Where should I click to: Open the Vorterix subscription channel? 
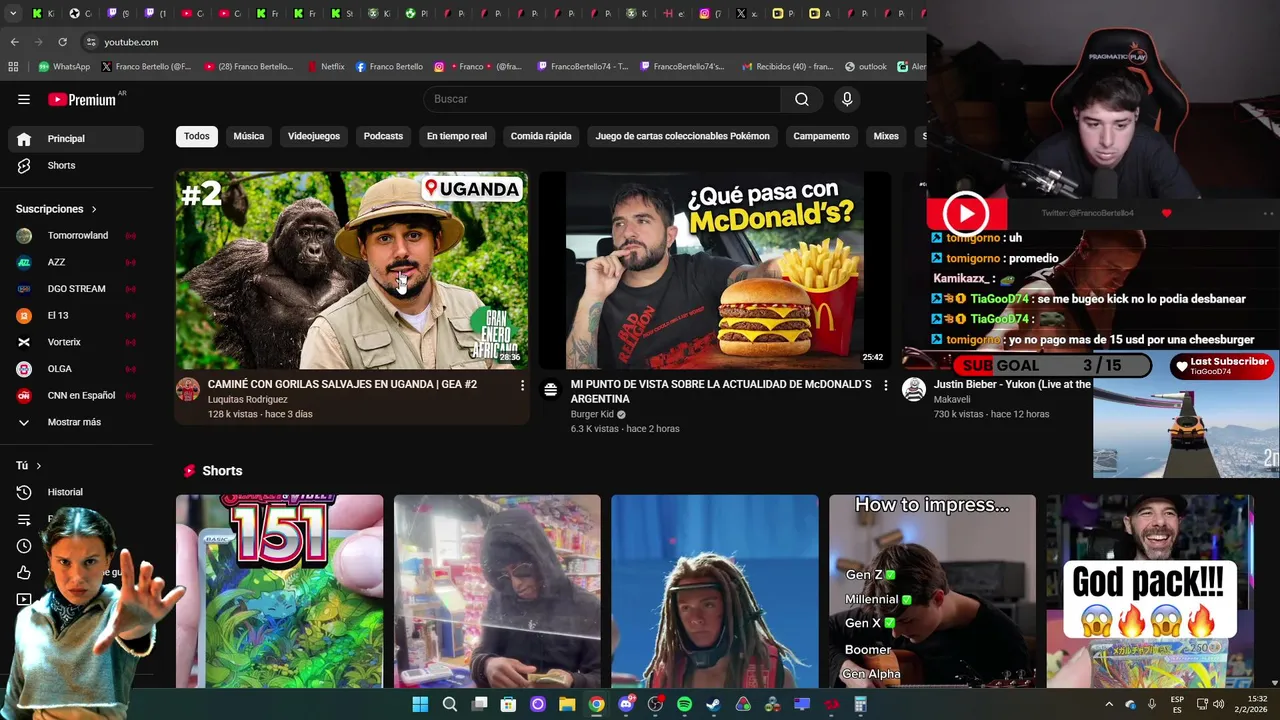click(76, 342)
